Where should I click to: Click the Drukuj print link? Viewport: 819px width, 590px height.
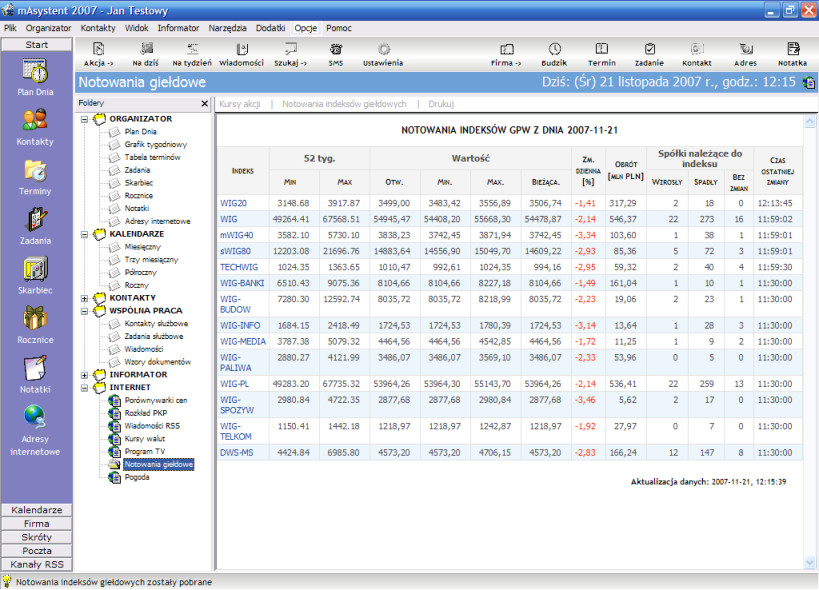click(x=441, y=104)
